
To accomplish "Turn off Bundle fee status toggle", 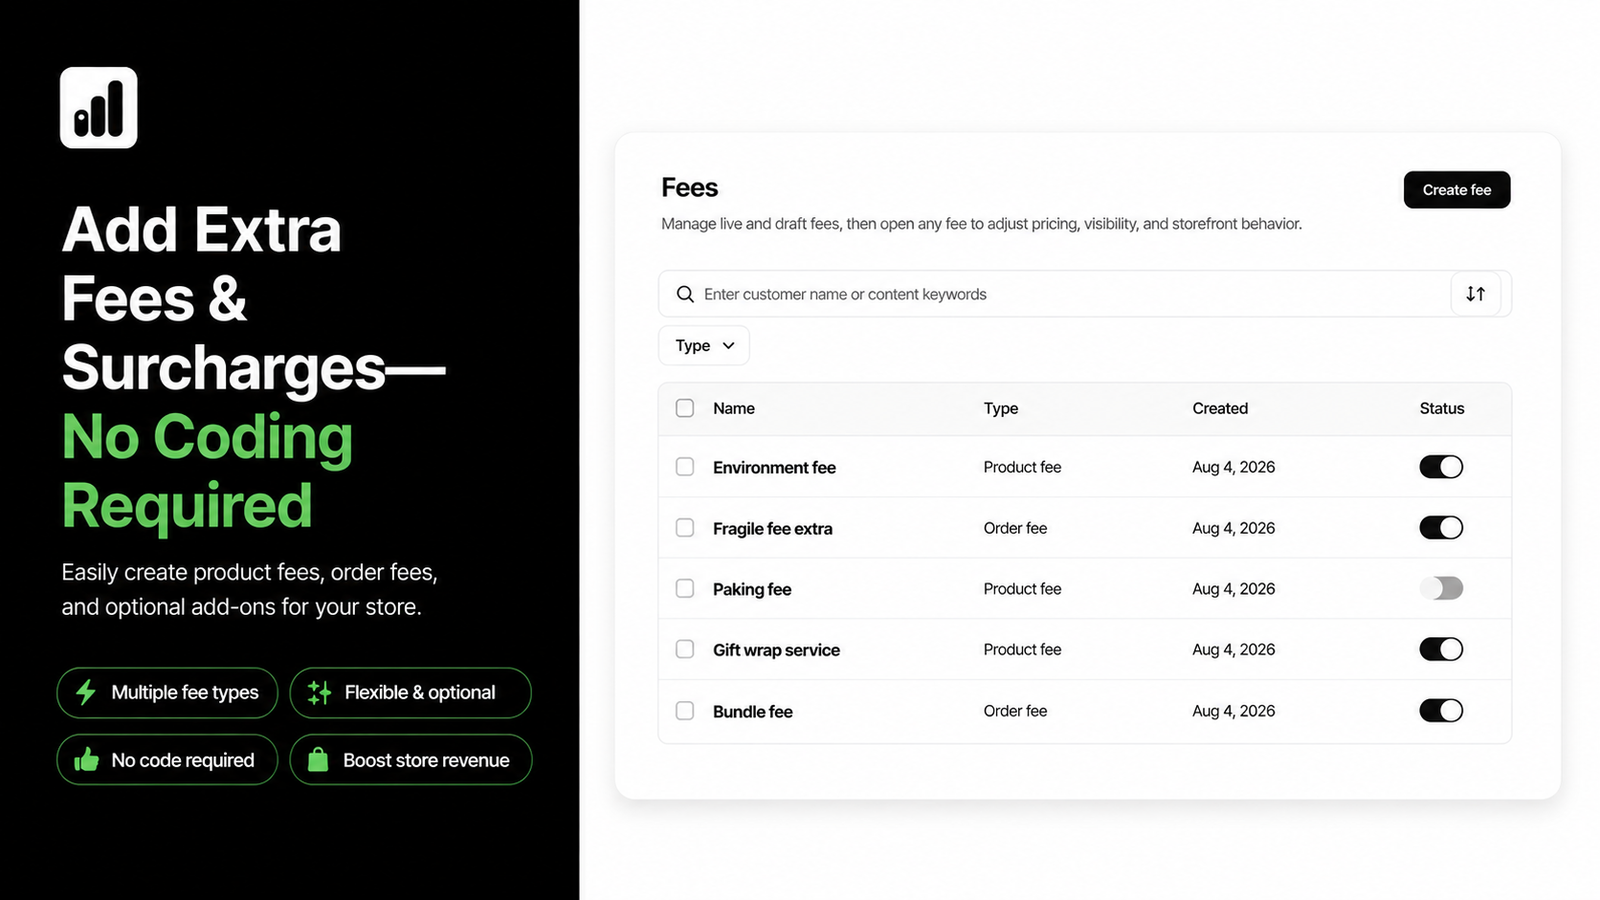I will click(1441, 711).
